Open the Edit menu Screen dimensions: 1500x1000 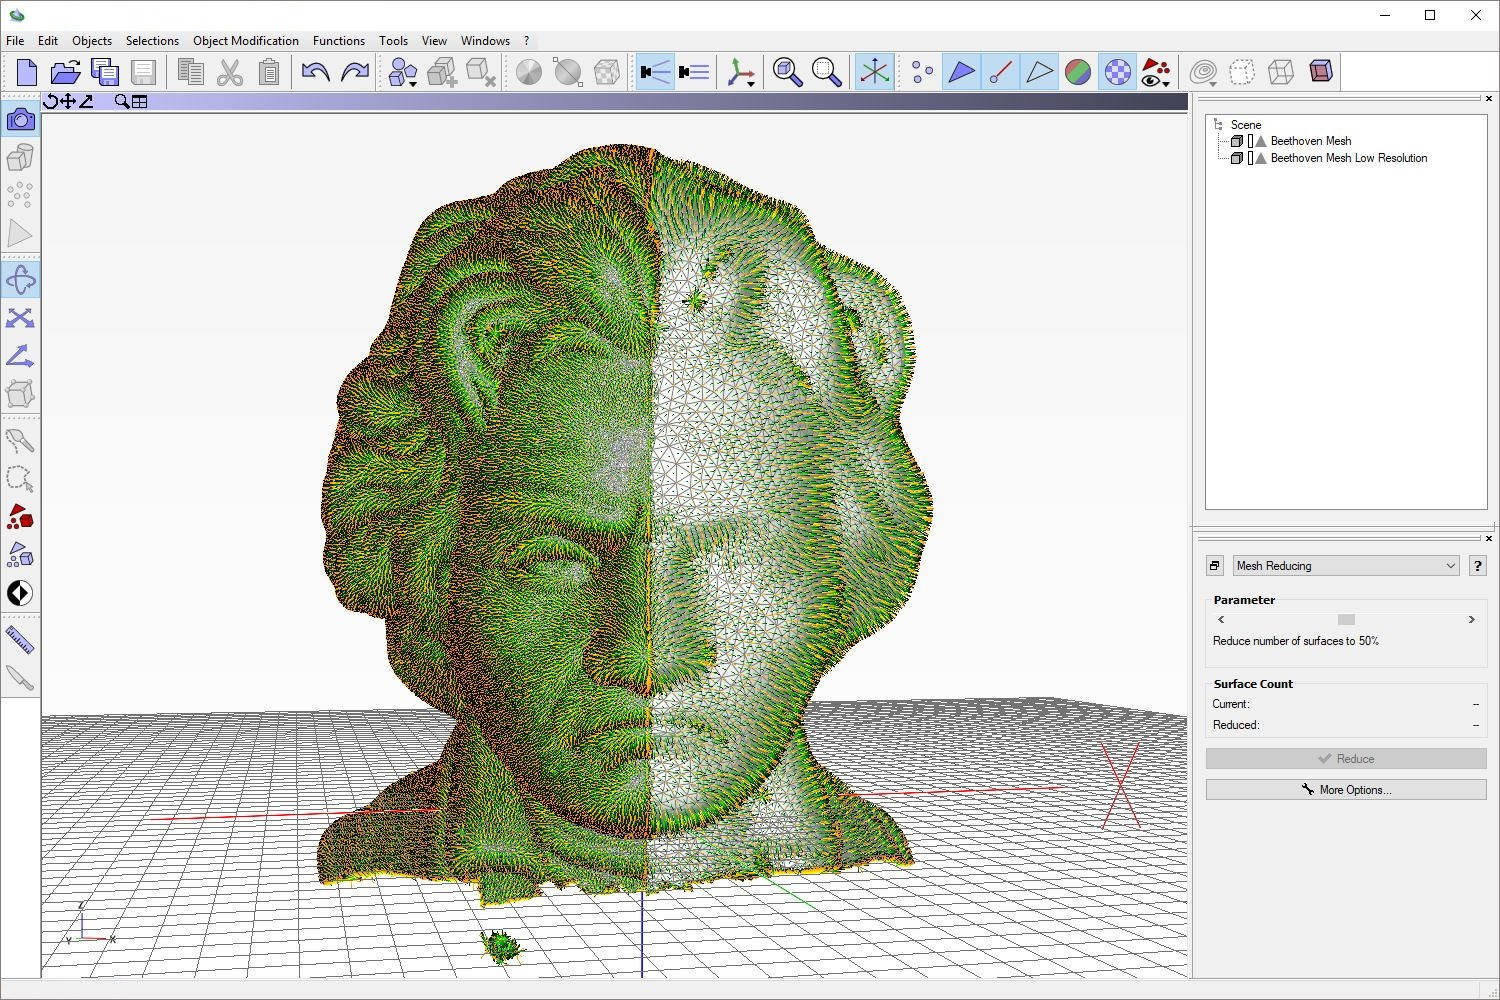(48, 41)
